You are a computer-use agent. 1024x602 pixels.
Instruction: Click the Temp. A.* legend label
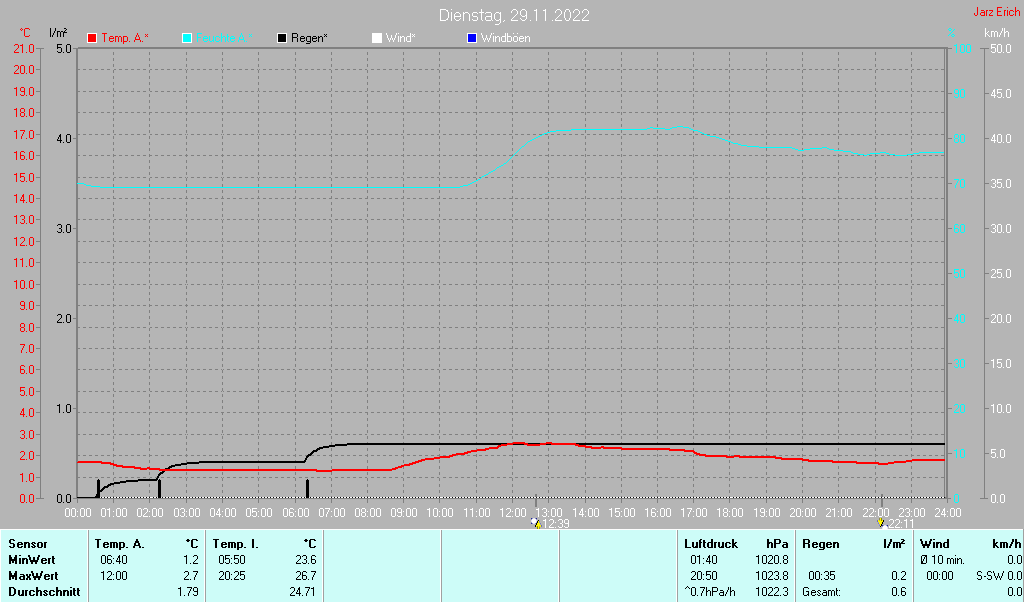click(125, 39)
